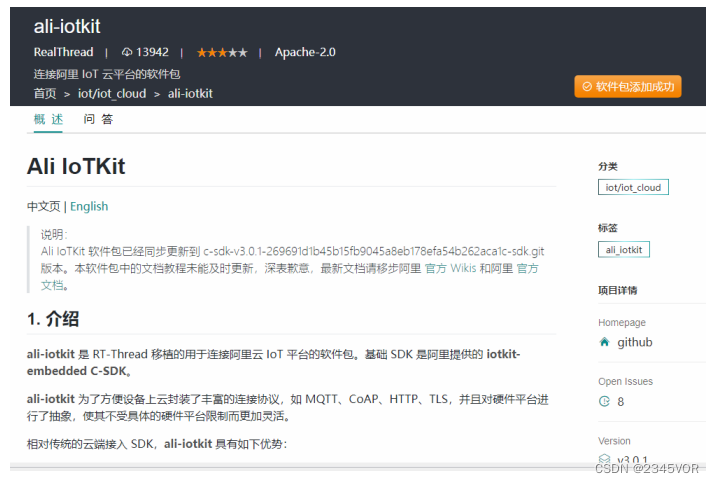Click the download count 13942
The image size is (714, 483).
pyautogui.click(x=153, y=52)
